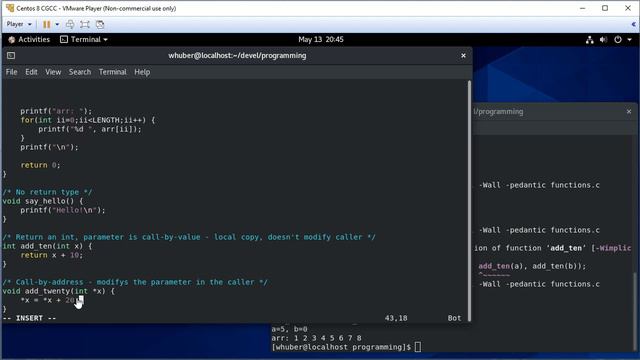Click the volume speaker icon

pyautogui.click(x=603, y=40)
